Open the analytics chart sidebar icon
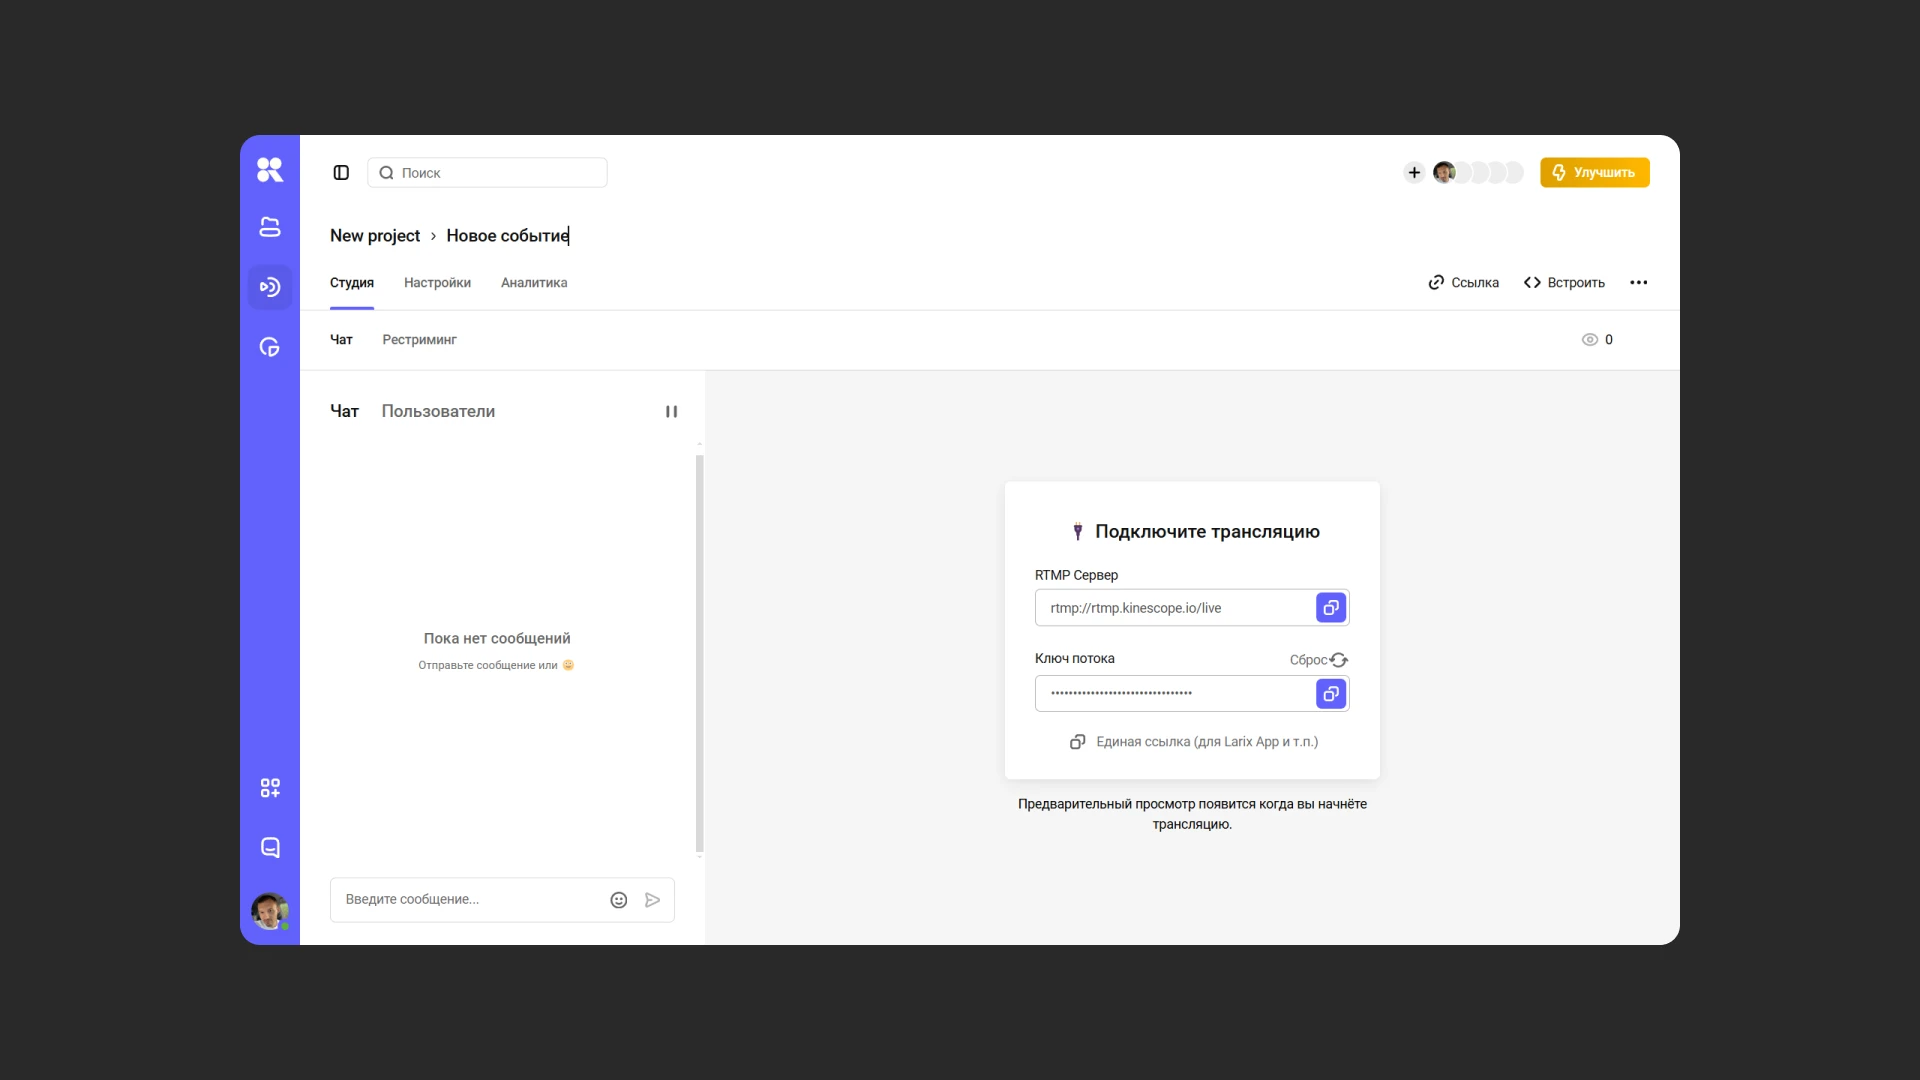 tap(270, 347)
